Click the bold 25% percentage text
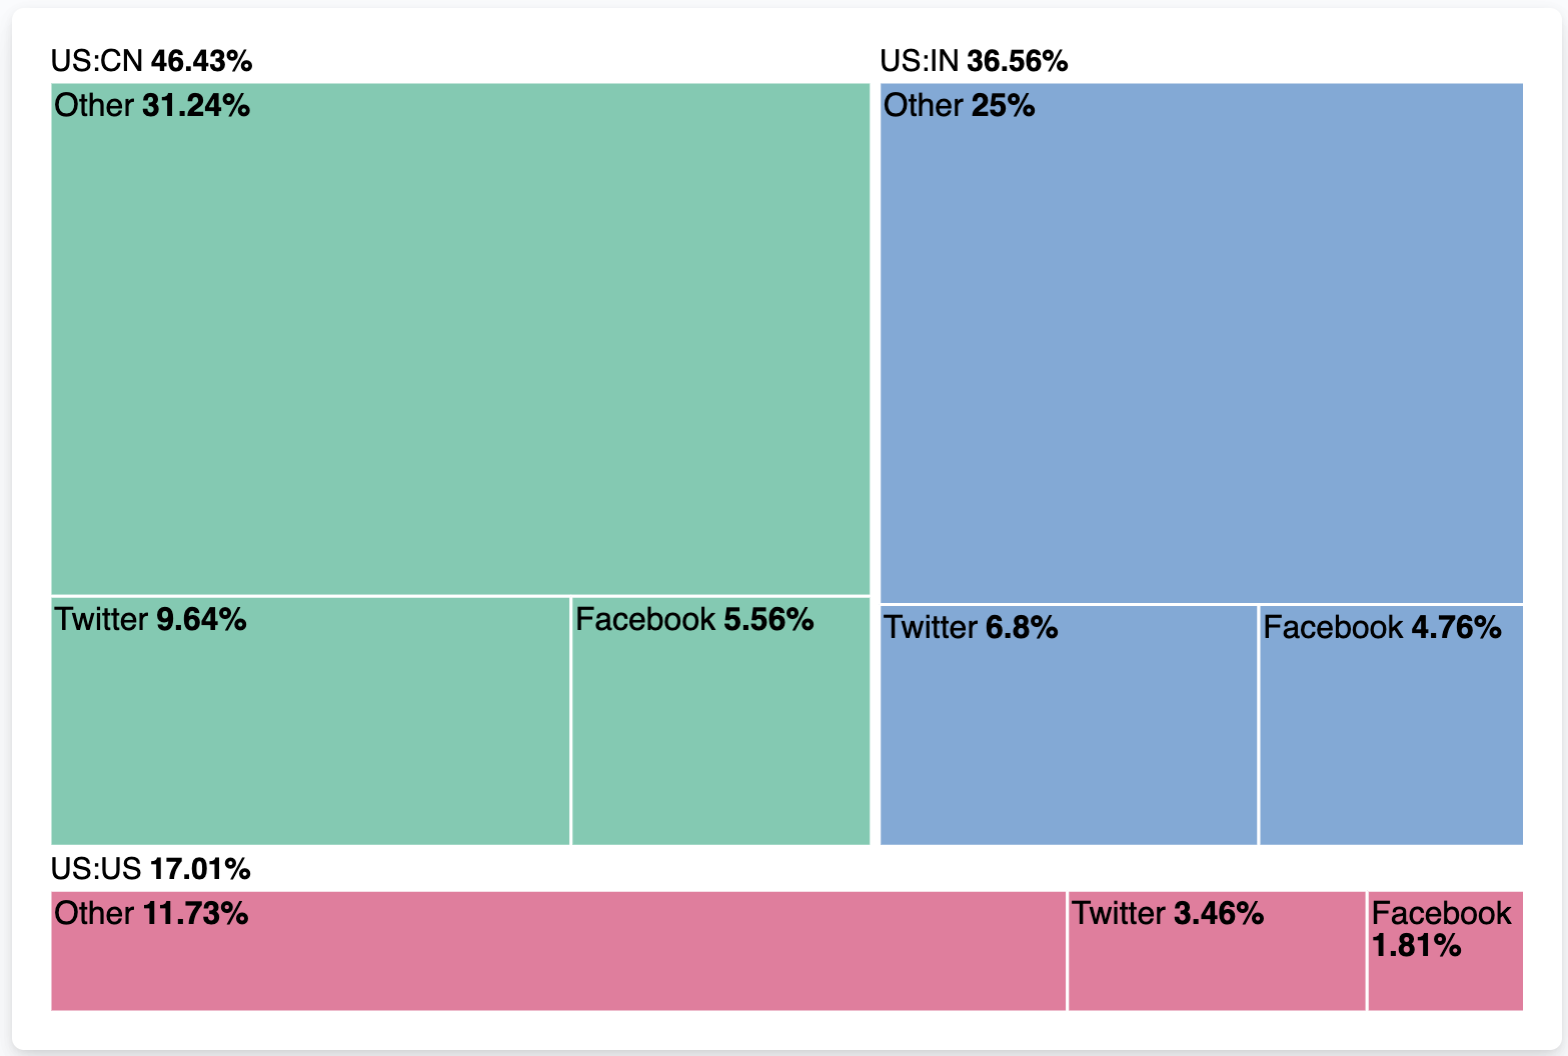The width and height of the screenshot is (1568, 1056). pyautogui.click(x=1003, y=106)
